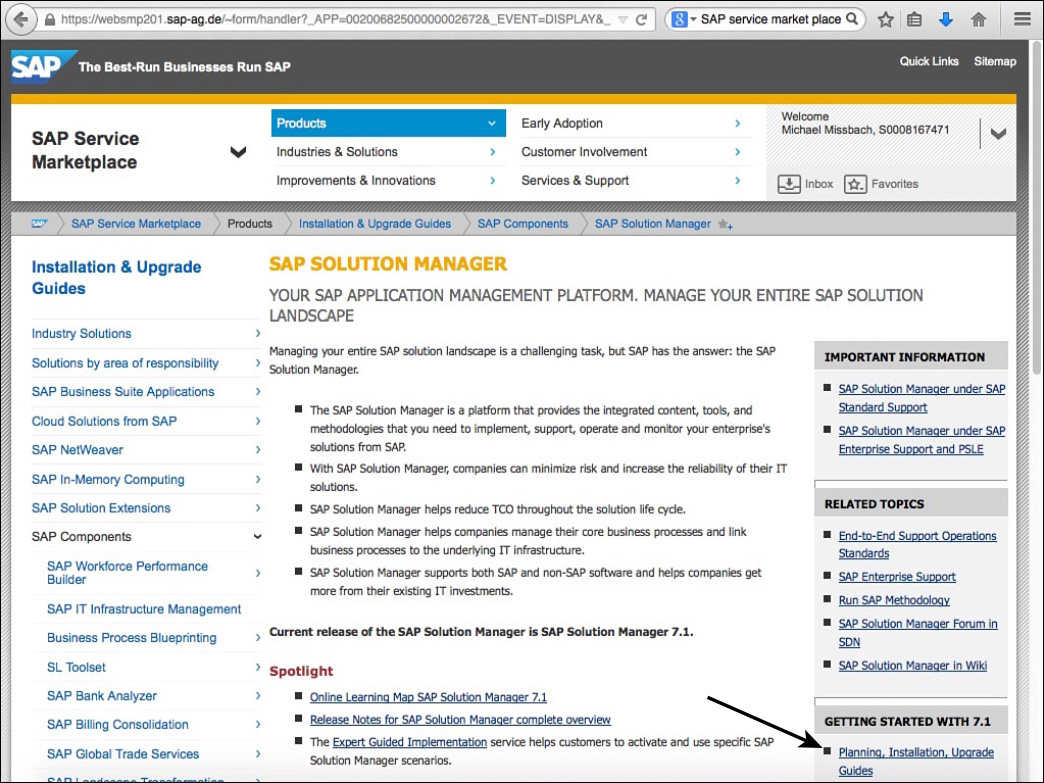The image size is (1044, 783).
Task: Click the browser home icon
Action: [x=978, y=20]
